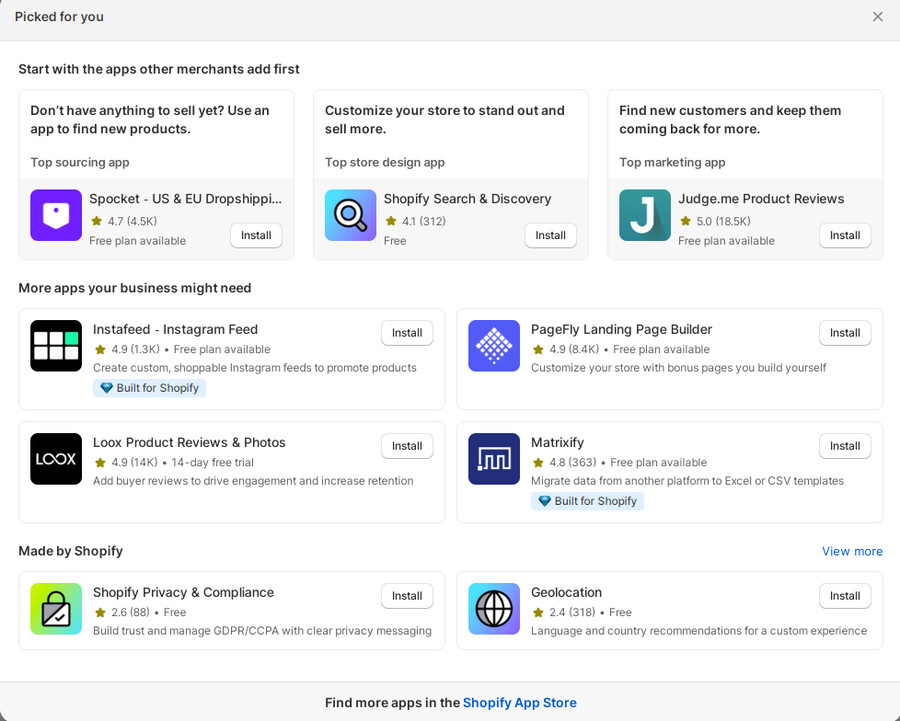Click the Instafeed 4.9 (1.3K) rating
The height and width of the screenshot is (721, 900).
tap(127, 349)
